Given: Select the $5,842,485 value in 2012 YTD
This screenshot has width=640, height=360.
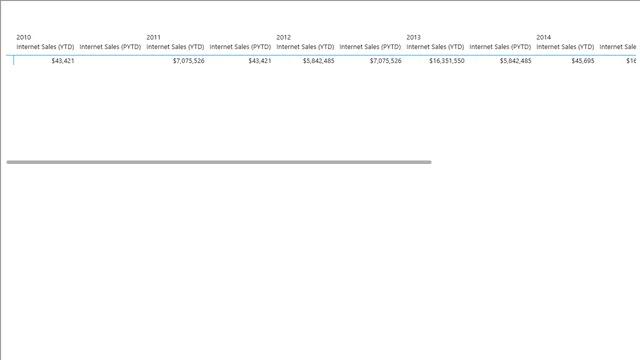Looking at the screenshot, I should click(x=318, y=61).
